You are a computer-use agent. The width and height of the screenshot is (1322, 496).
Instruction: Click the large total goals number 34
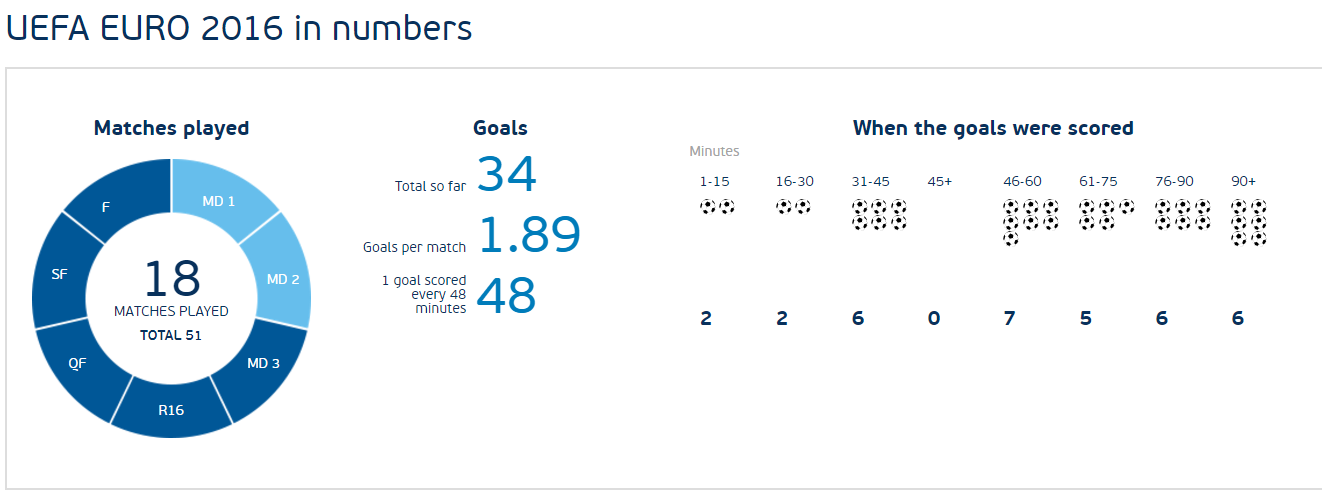pyautogui.click(x=506, y=174)
